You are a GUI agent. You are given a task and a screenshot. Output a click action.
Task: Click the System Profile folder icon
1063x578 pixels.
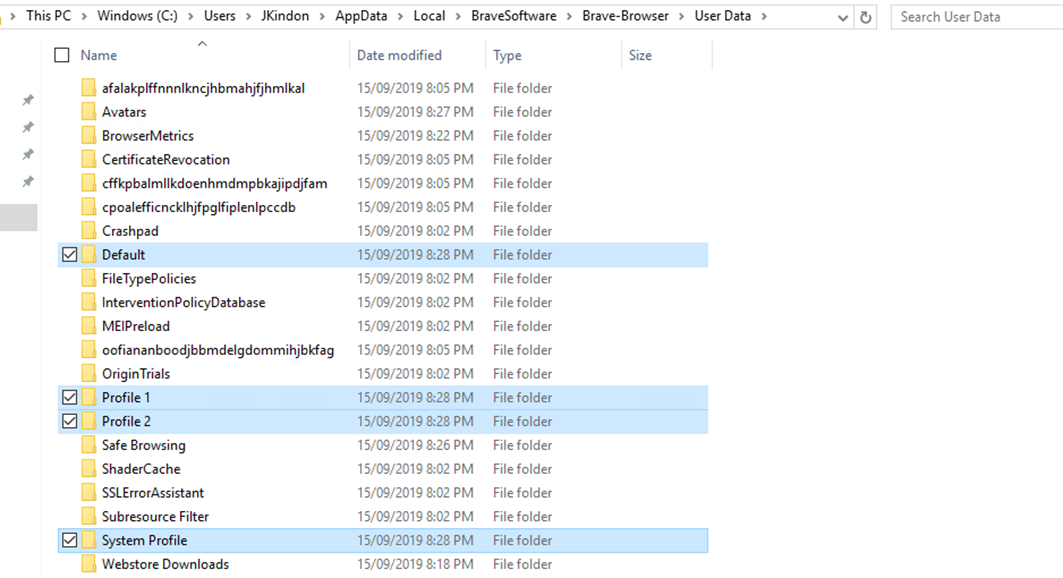[89, 540]
